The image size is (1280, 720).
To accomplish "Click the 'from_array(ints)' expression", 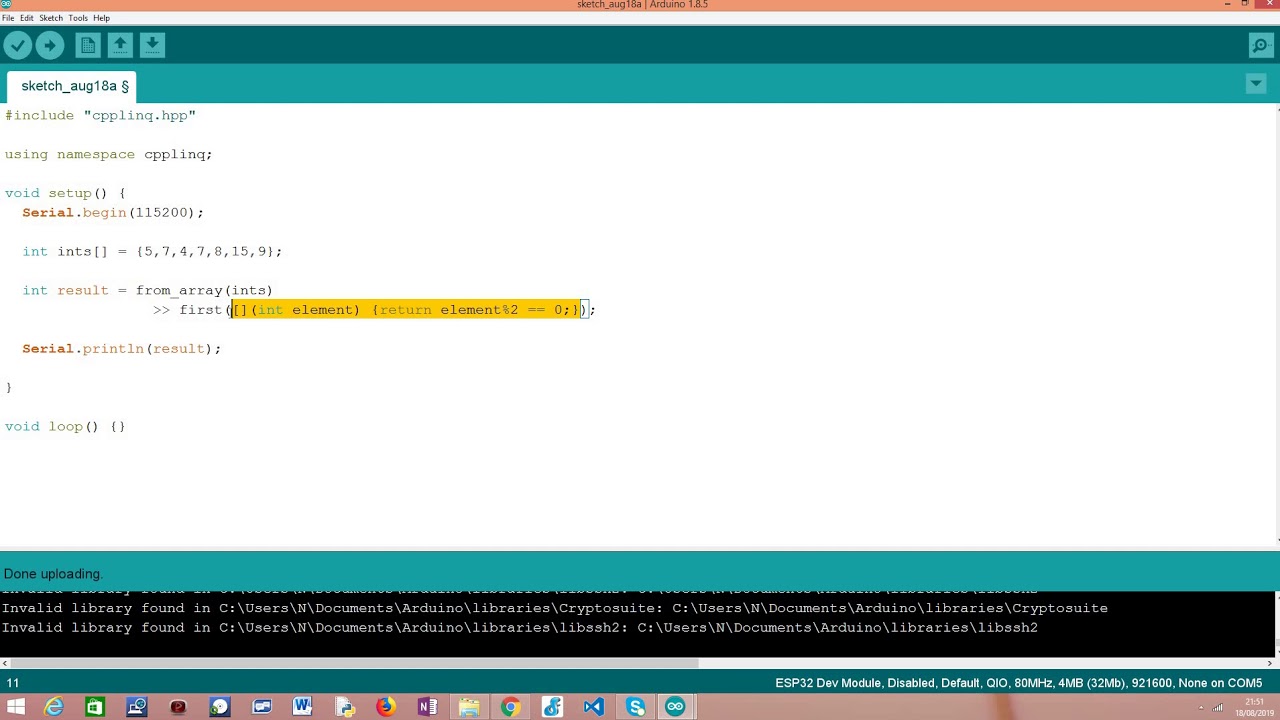I will pyautogui.click(x=204, y=290).
